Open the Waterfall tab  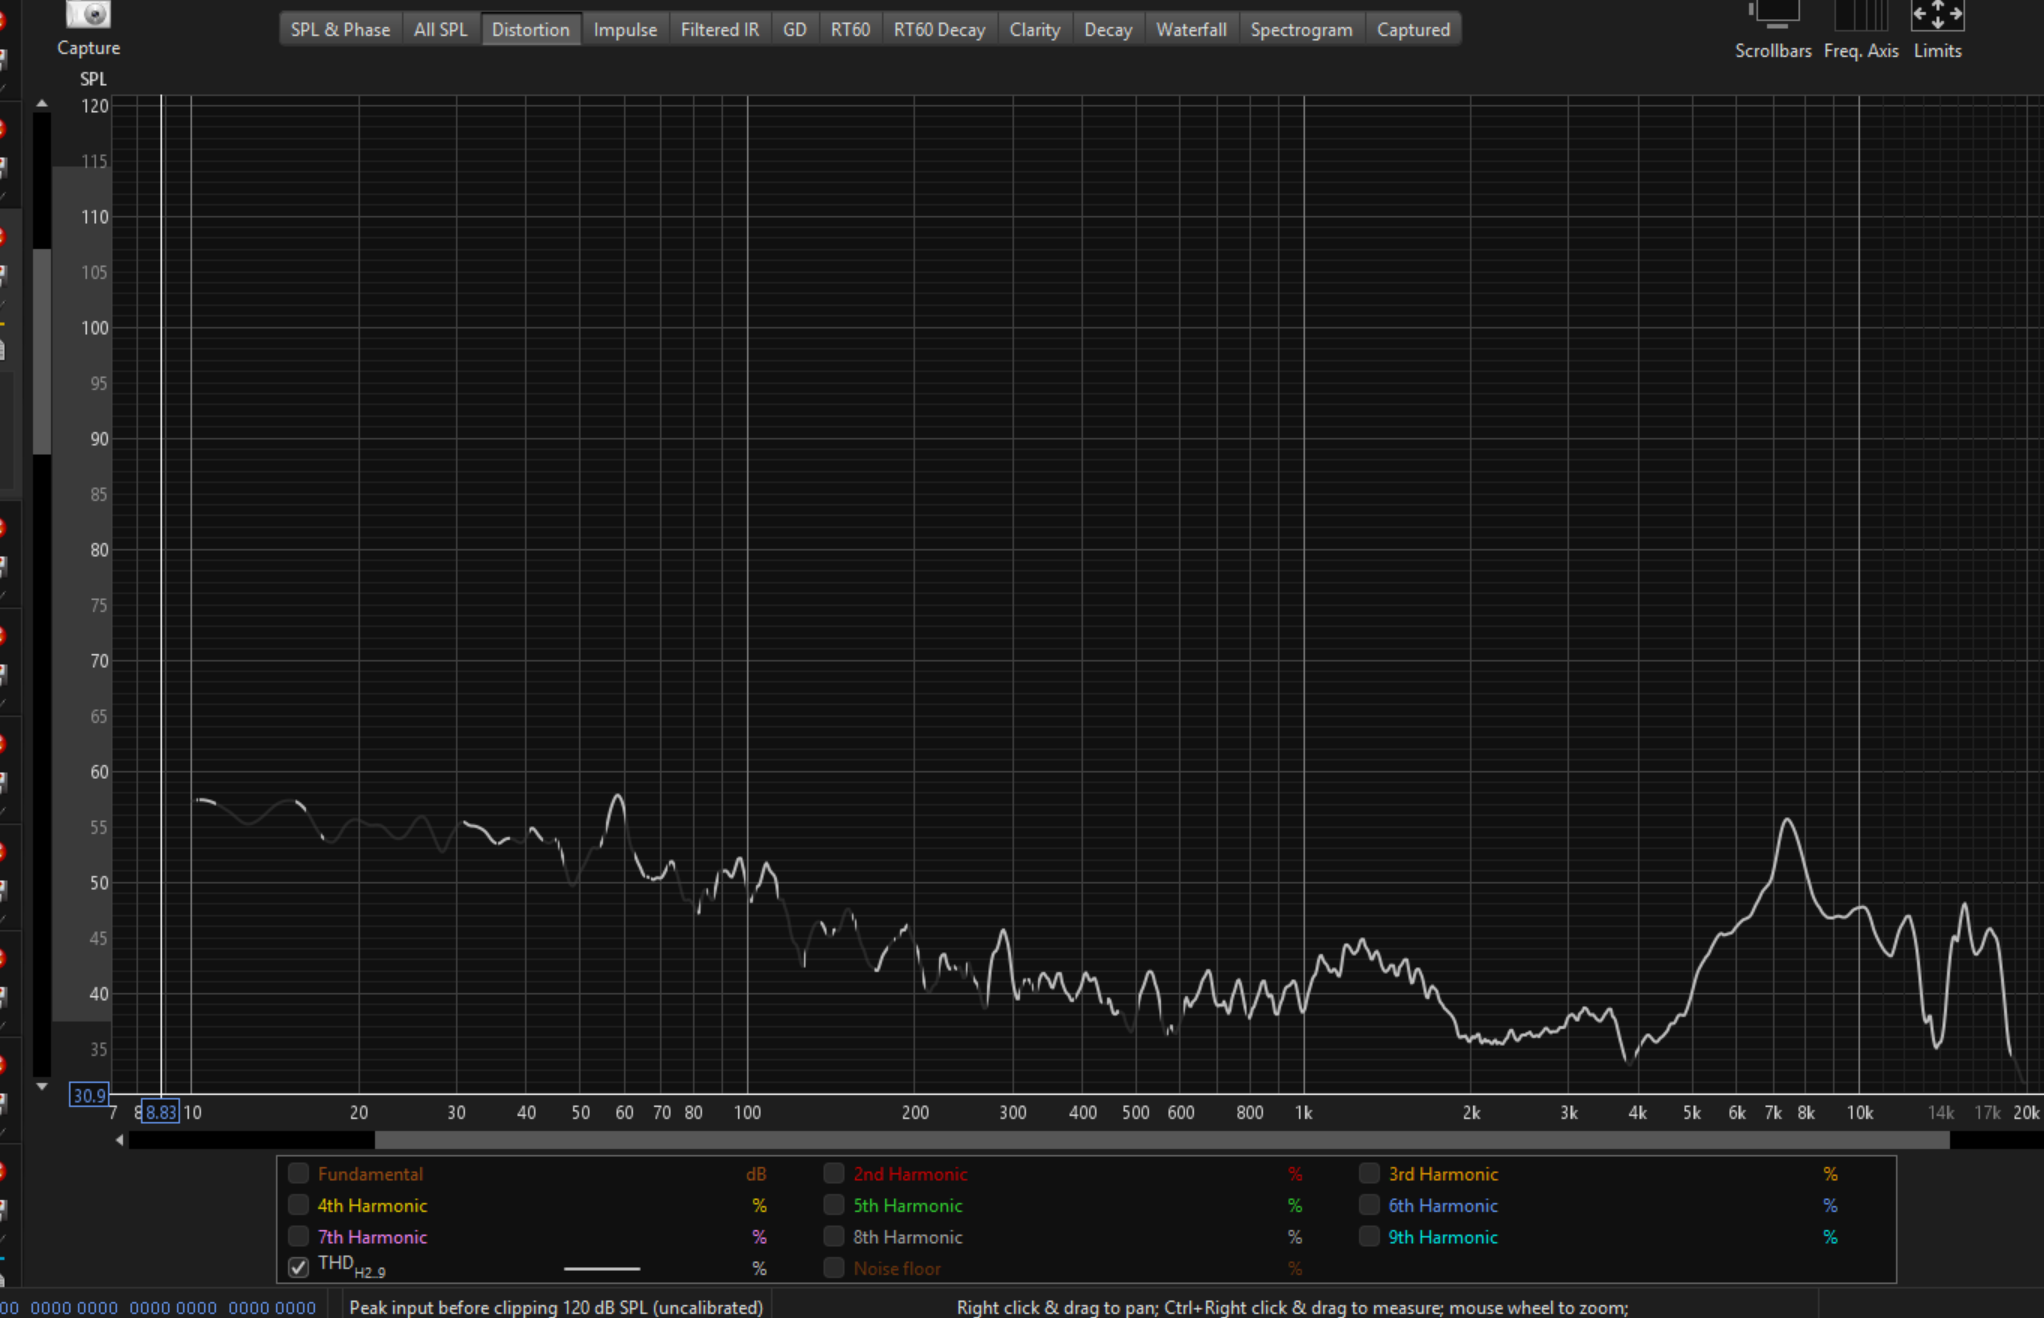[x=1191, y=29]
